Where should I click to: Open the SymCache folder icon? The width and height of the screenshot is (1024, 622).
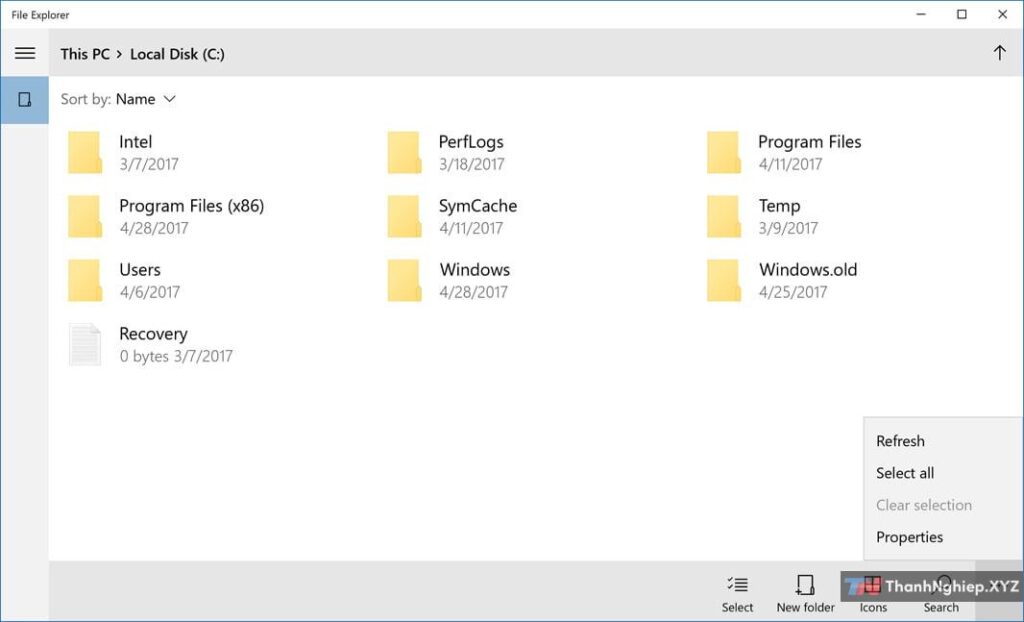coord(404,216)
